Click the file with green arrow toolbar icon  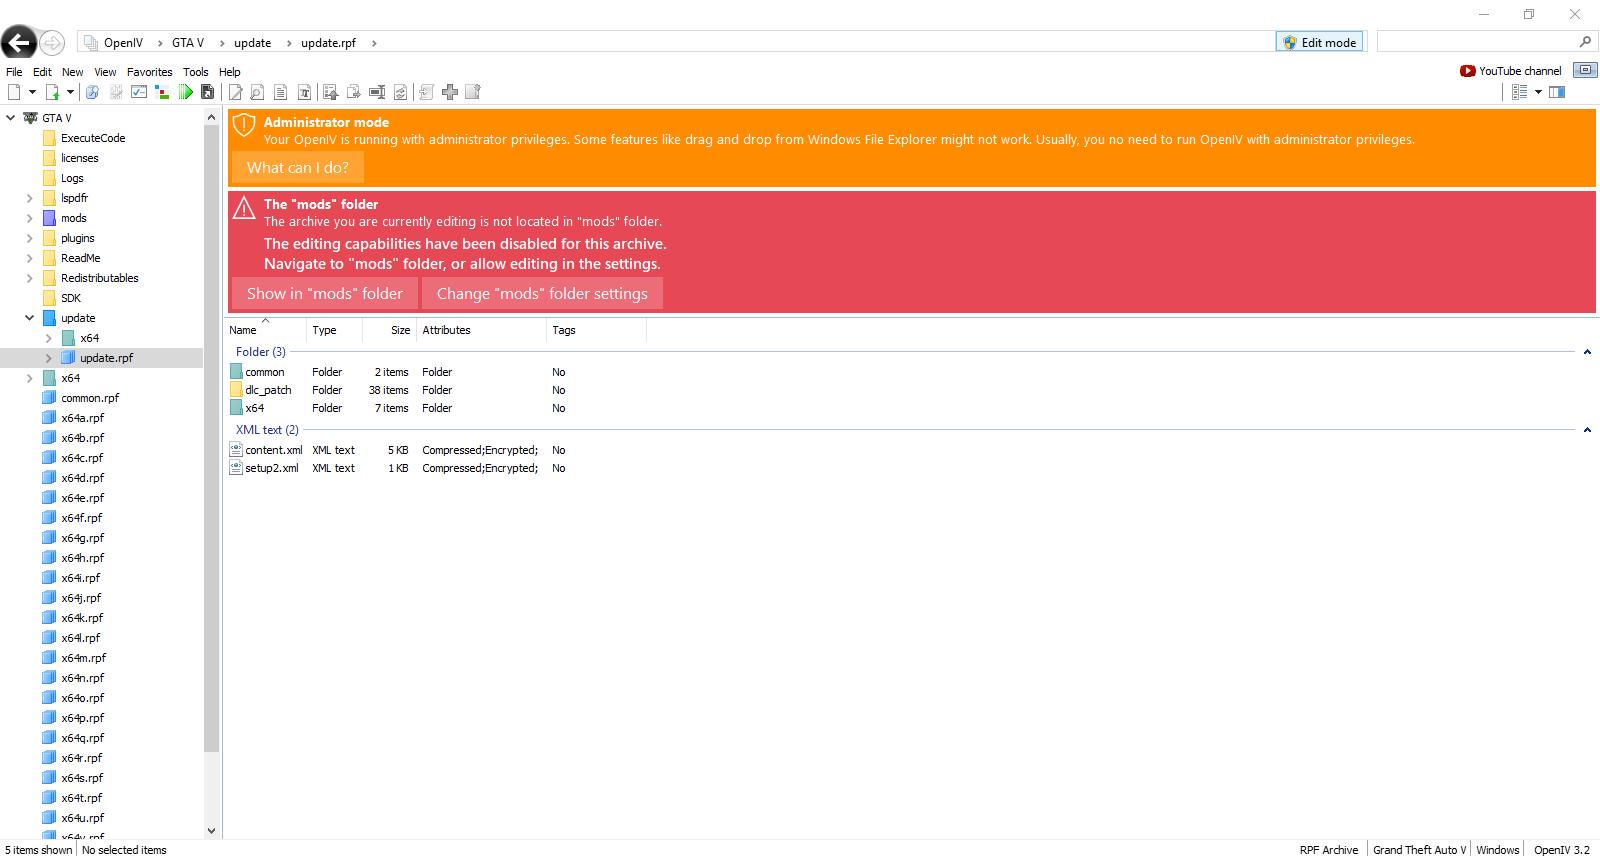(52, 92)
